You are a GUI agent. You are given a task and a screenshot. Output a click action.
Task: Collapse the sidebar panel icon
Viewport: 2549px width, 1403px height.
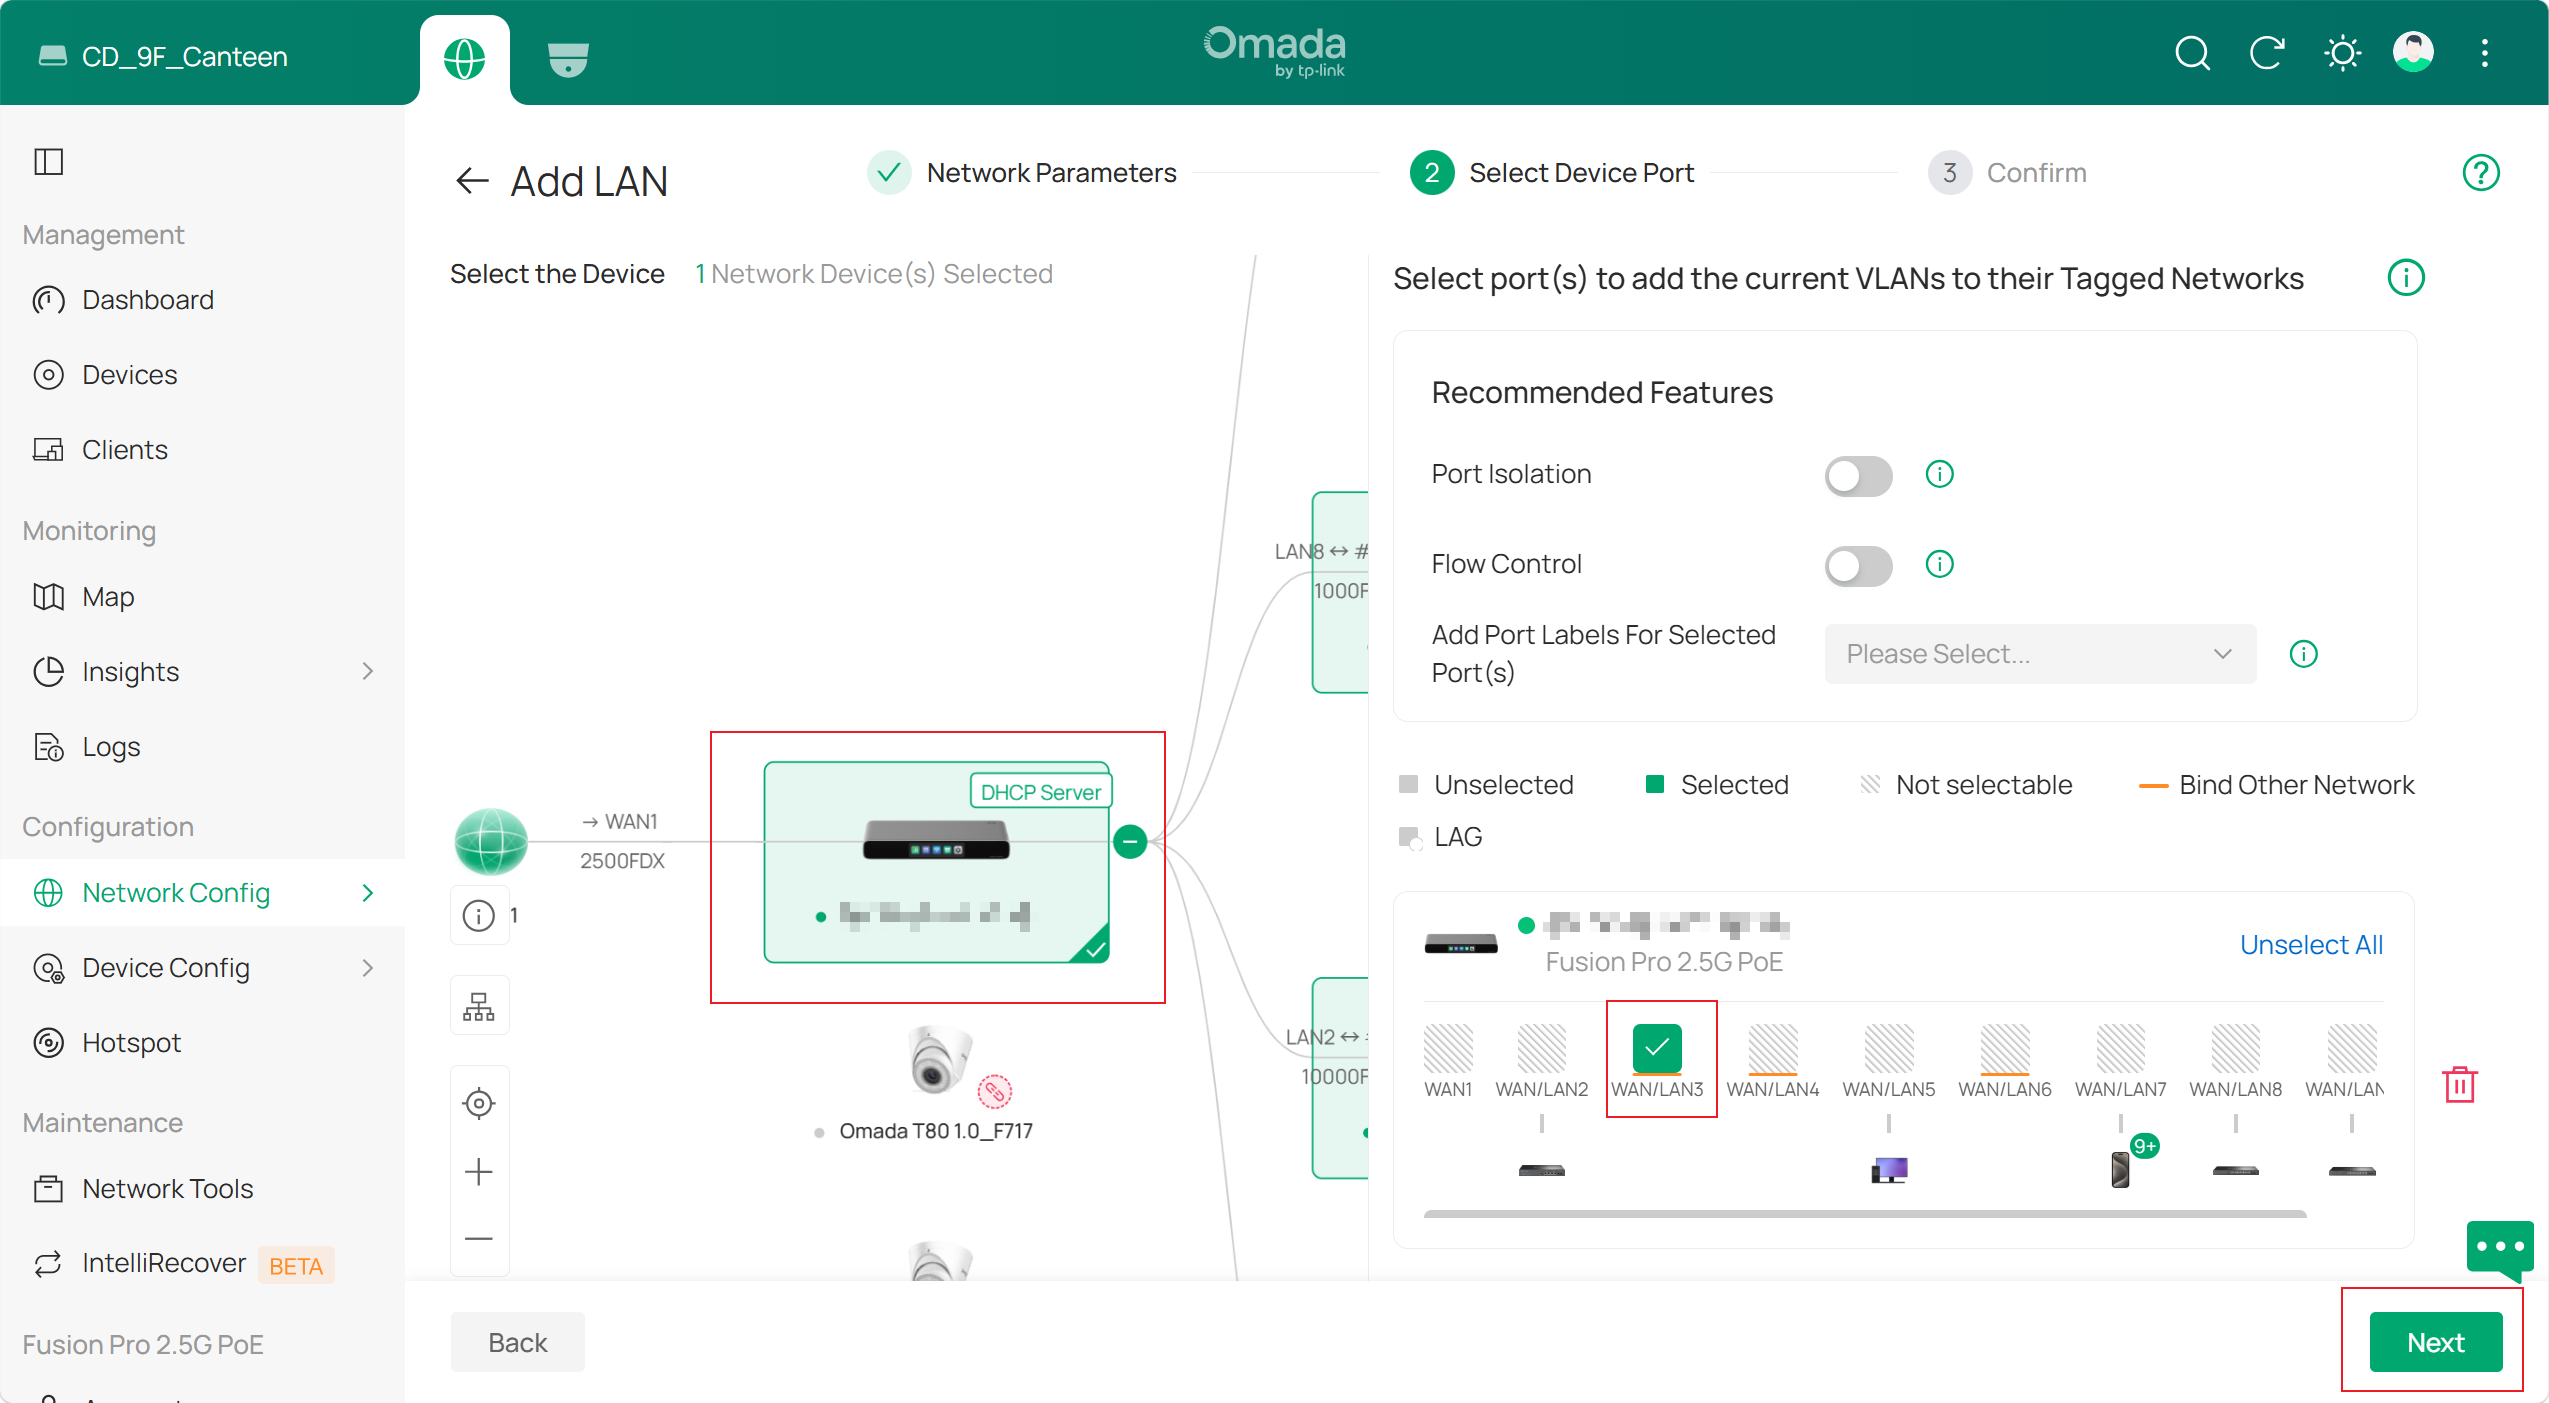tap(48, 161)
